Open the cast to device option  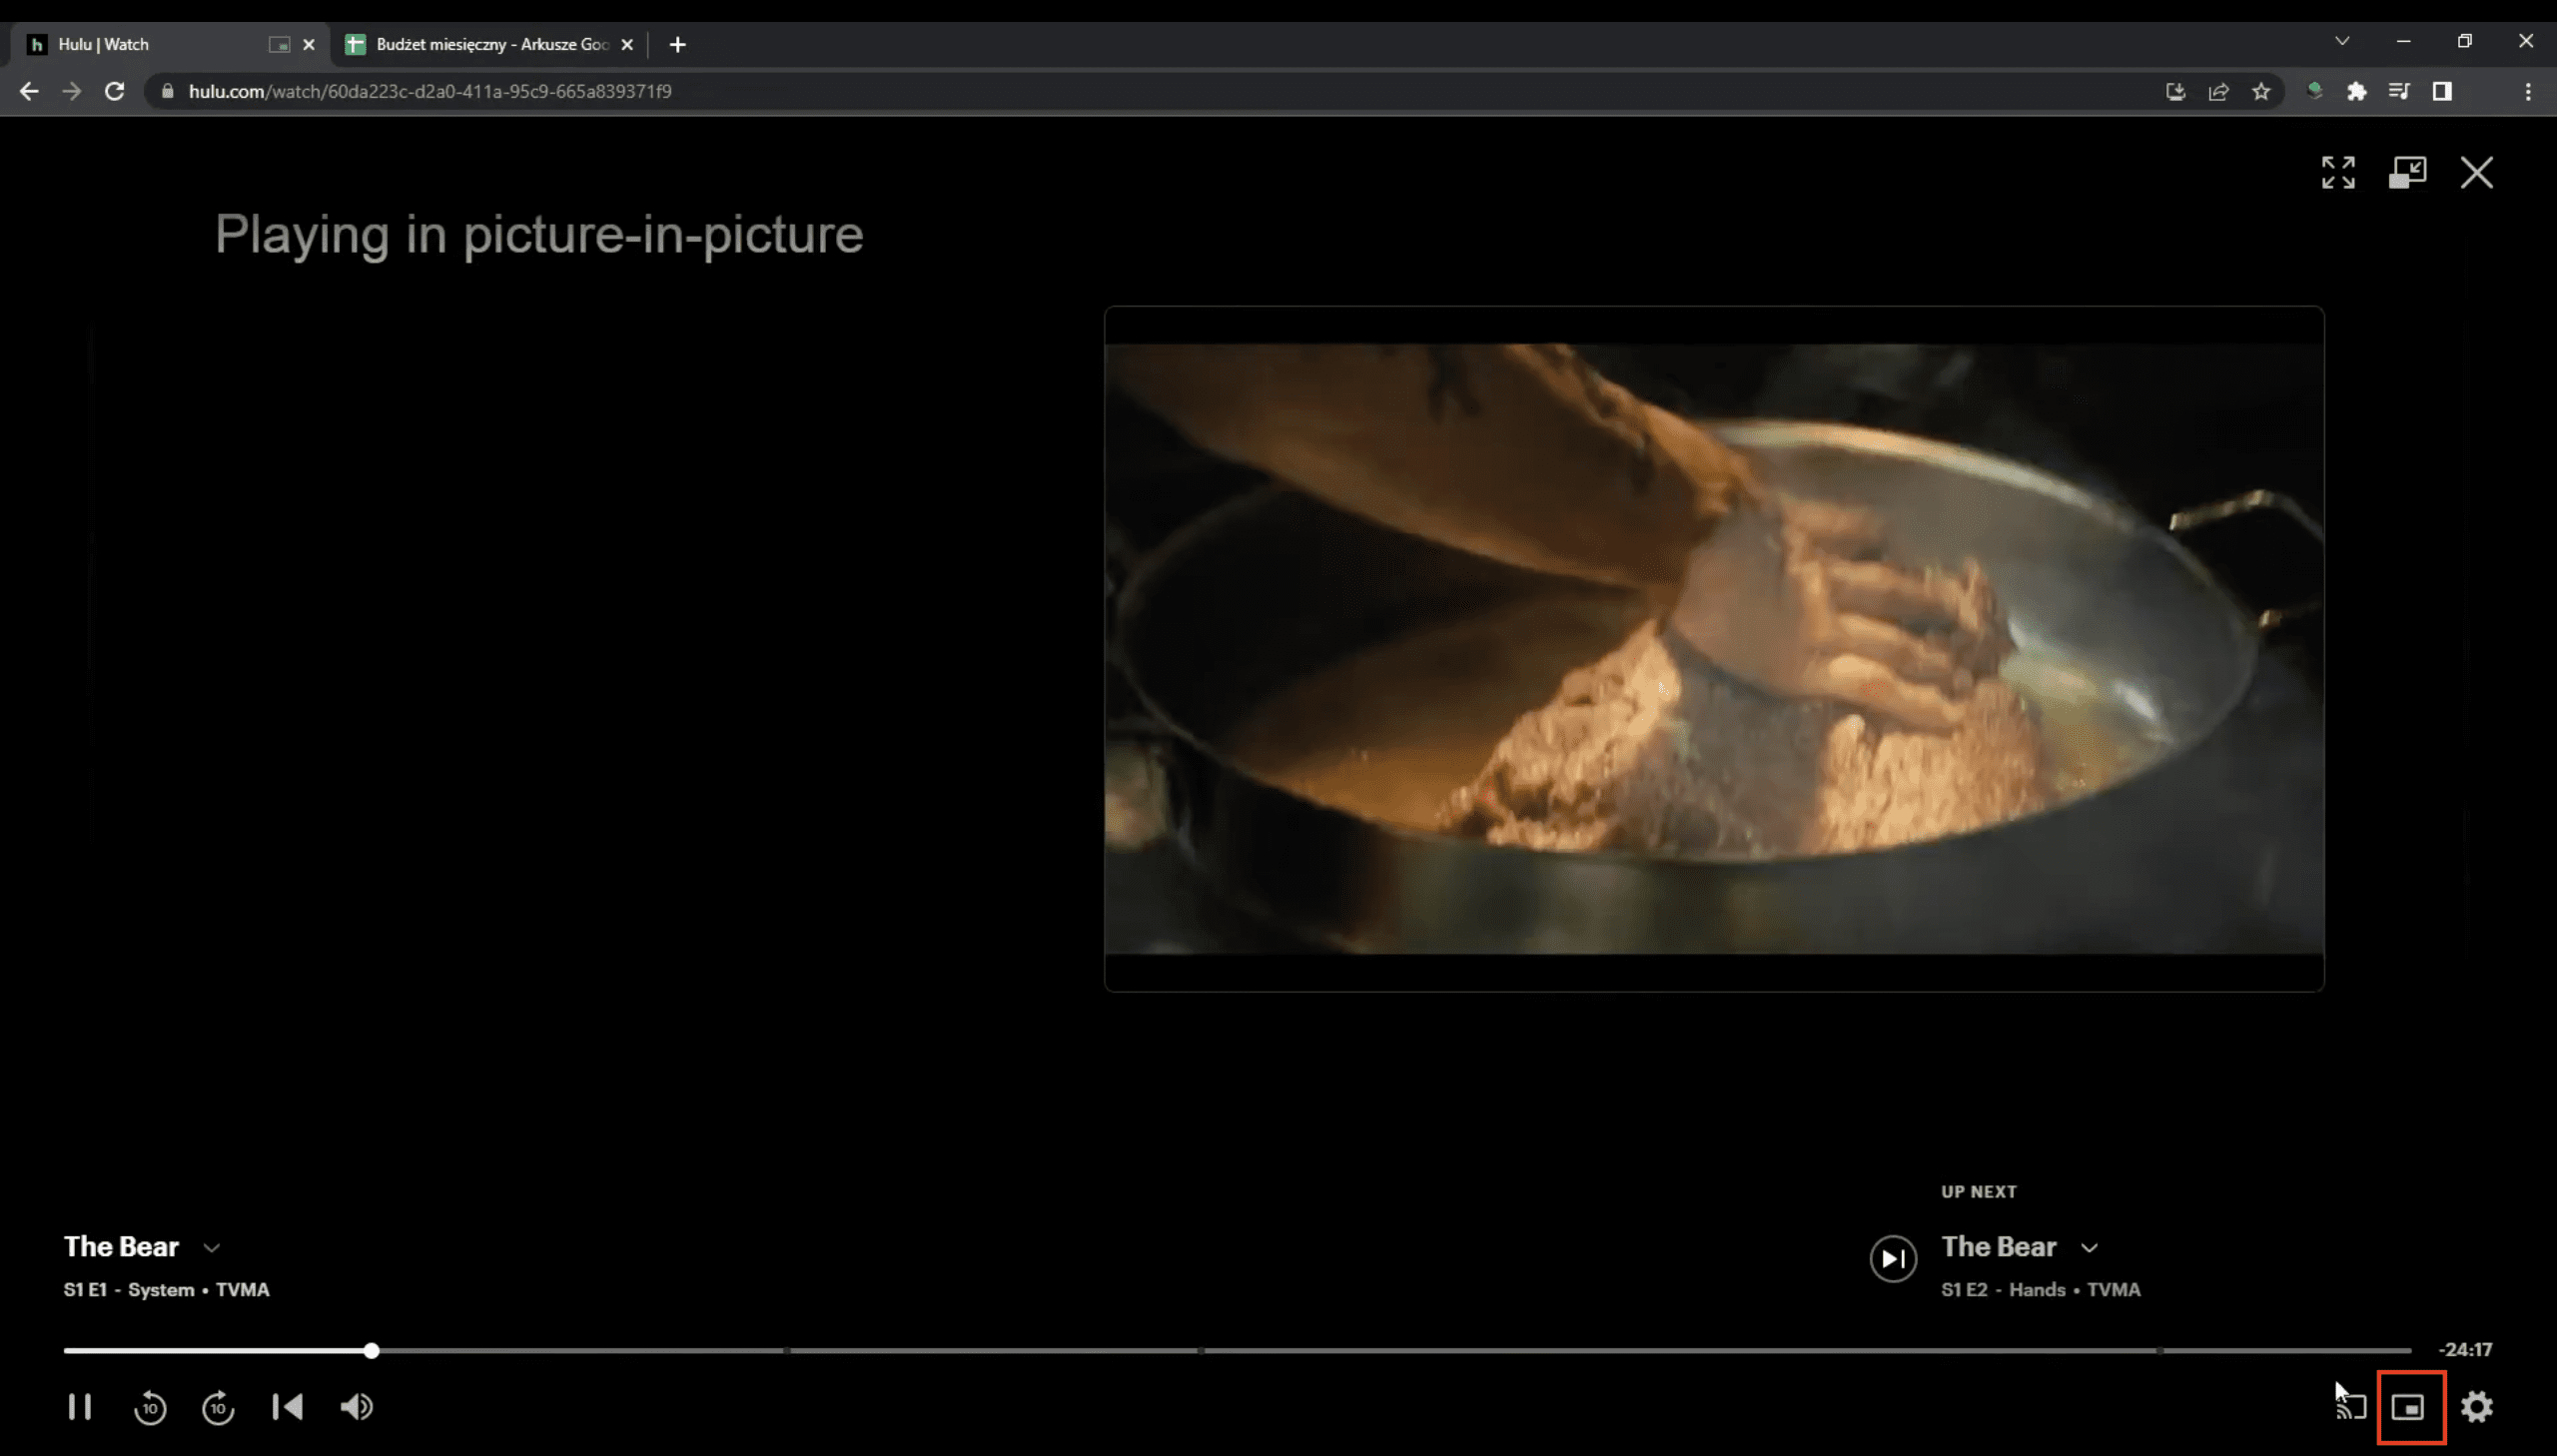(x=2351, y=1407)
